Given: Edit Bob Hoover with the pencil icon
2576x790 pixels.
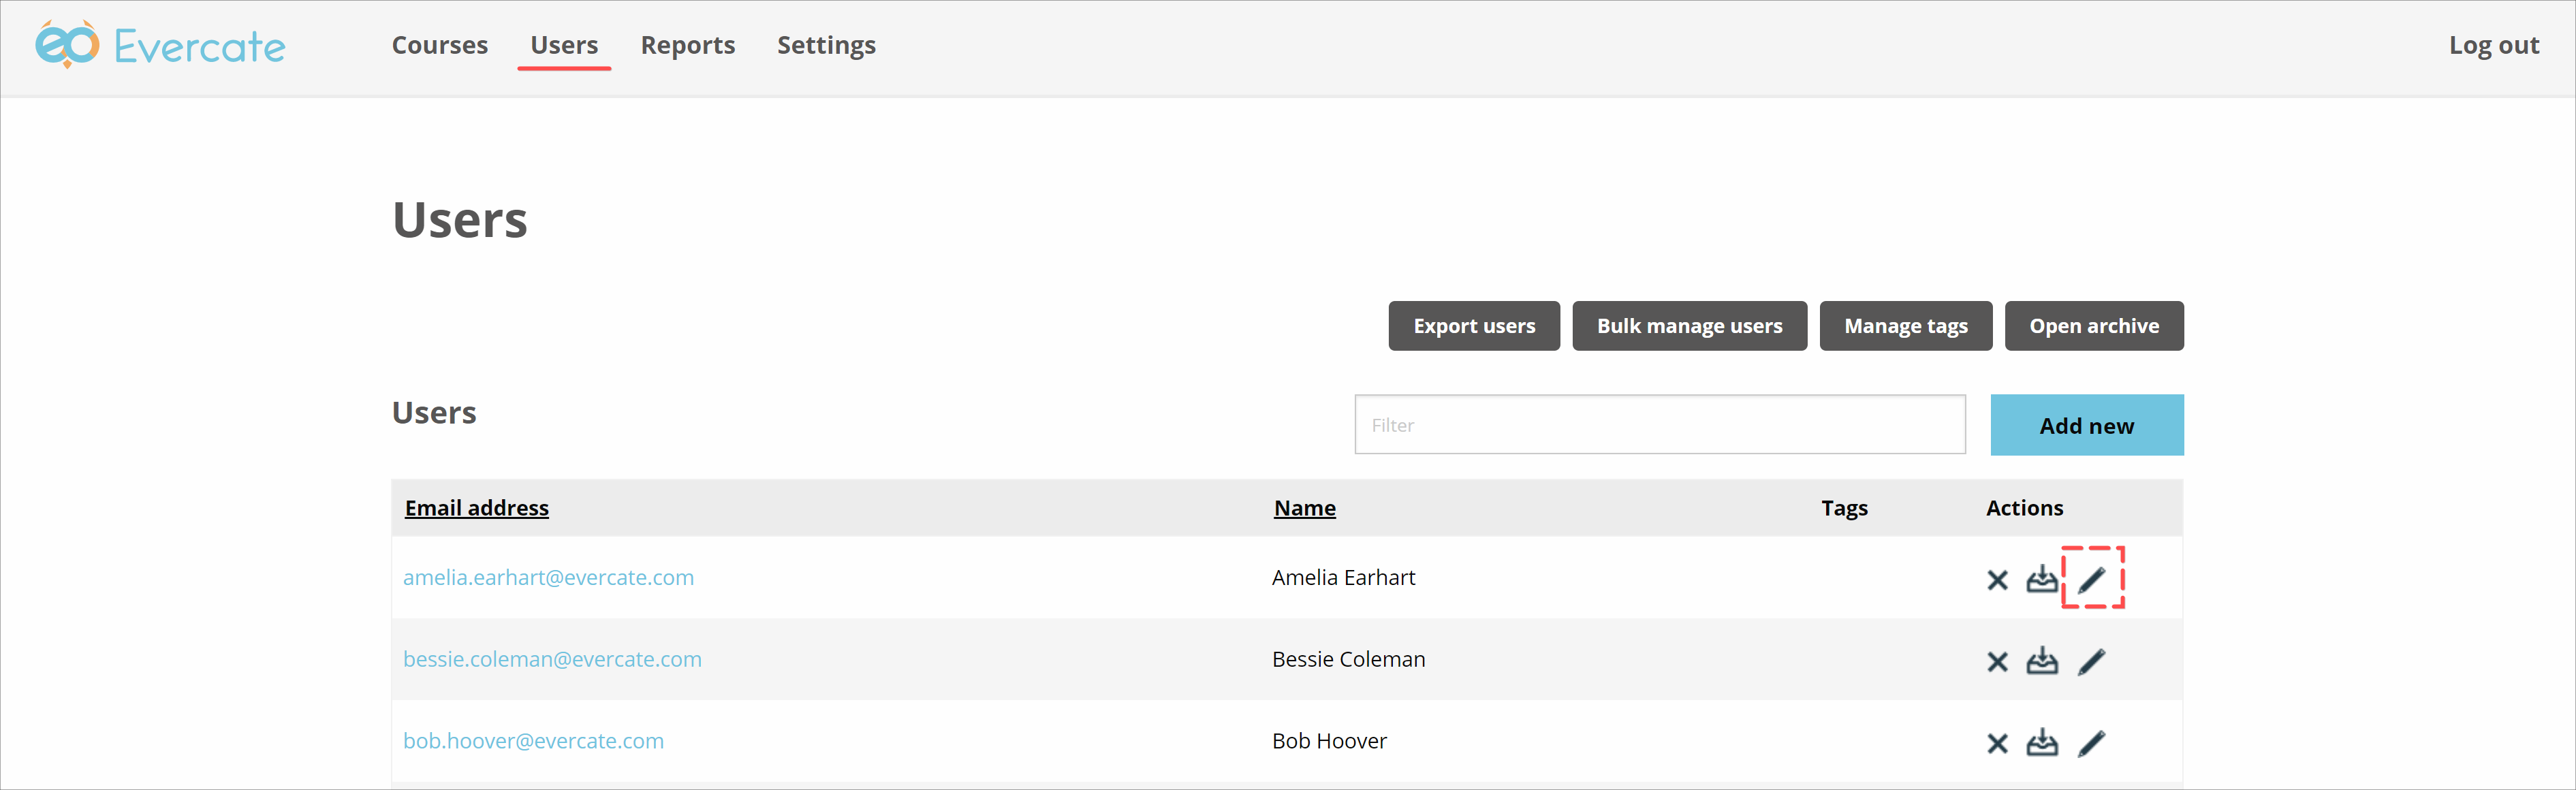Looking at the screenshot, I should point(2091,742).
